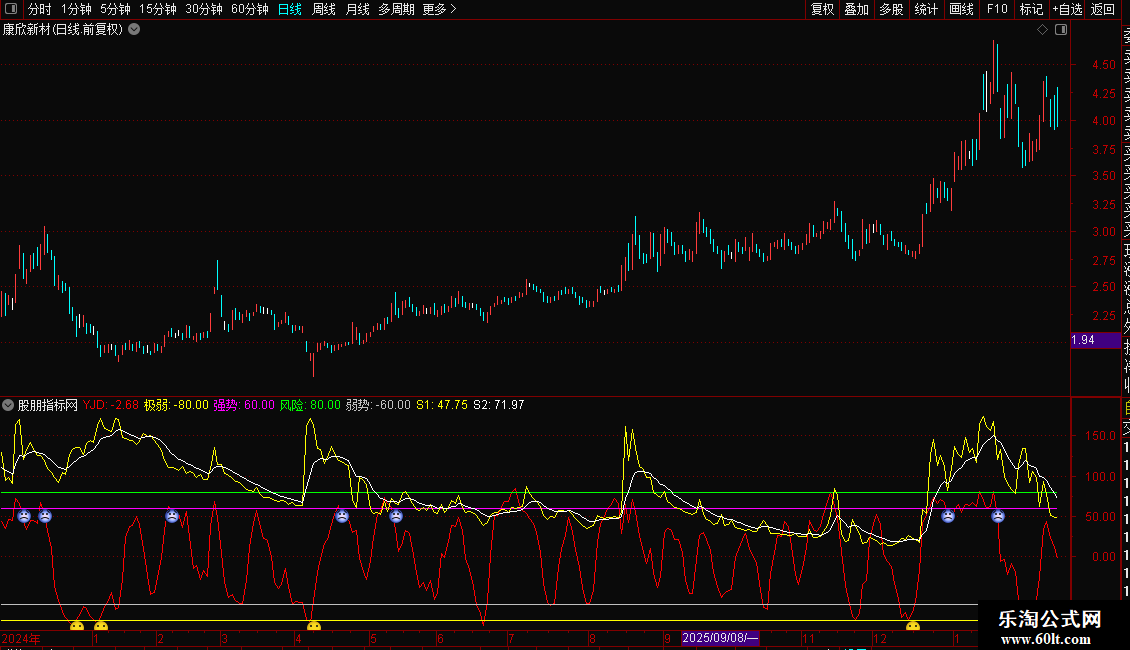Click the yellow smiley marker near April
Screen dimensions: 1130x650
(x=314, y=627)
